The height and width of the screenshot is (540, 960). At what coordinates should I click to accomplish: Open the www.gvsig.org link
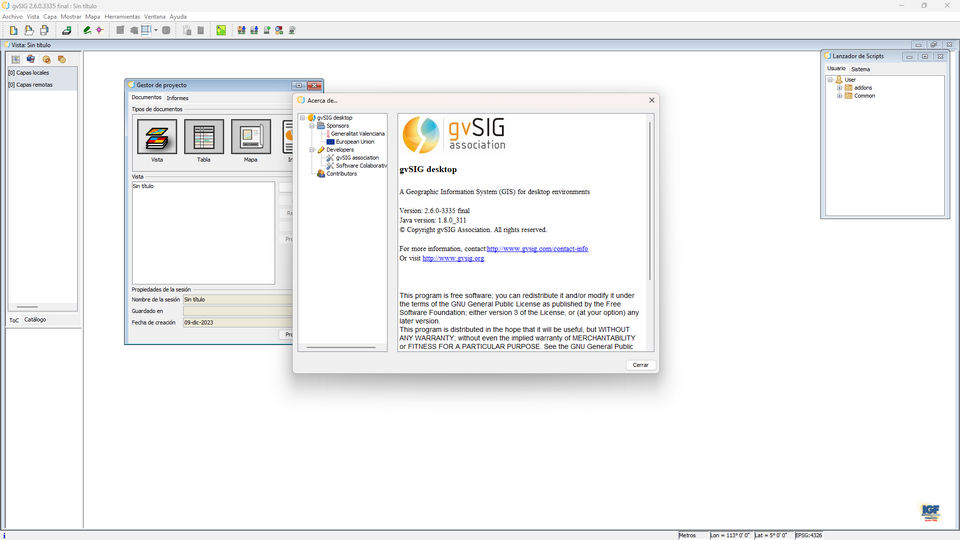(453, 258)
